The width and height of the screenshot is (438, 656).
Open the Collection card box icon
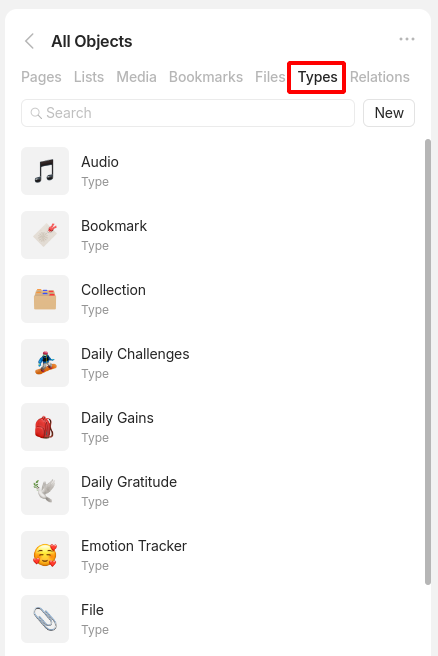45,299
